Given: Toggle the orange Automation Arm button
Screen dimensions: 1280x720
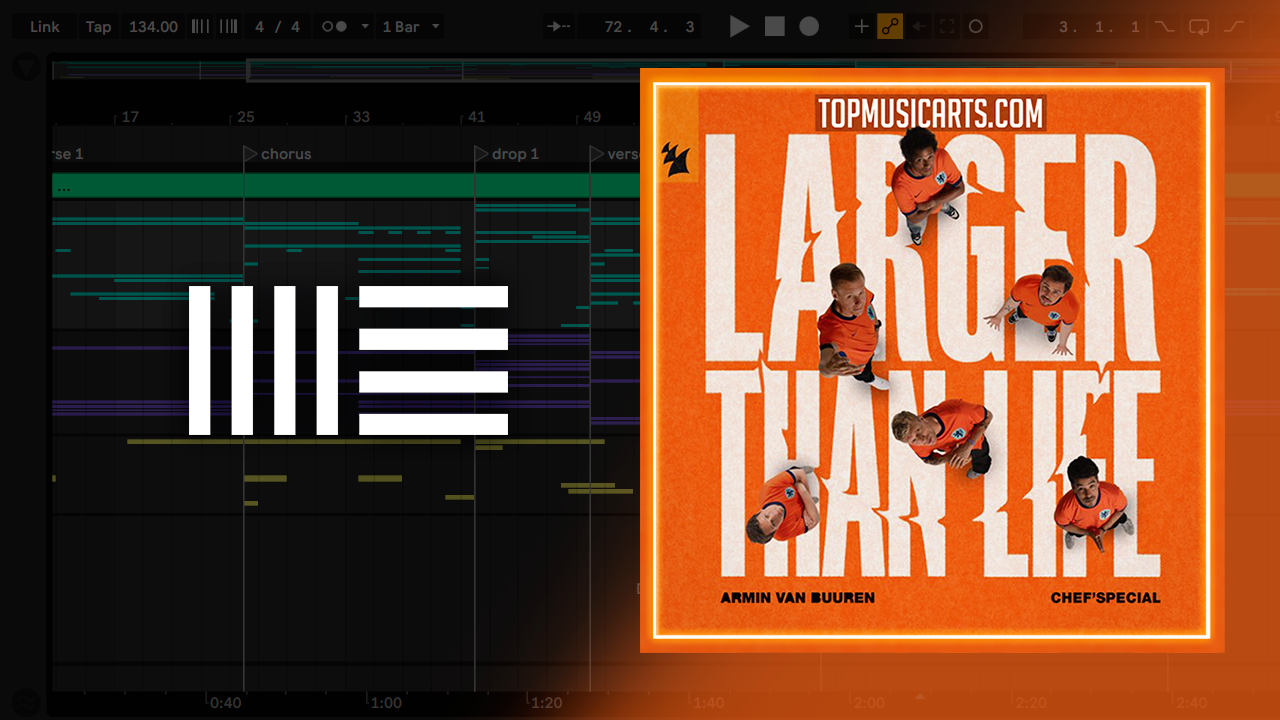Looking at the screenshot, I should point(890,27).
